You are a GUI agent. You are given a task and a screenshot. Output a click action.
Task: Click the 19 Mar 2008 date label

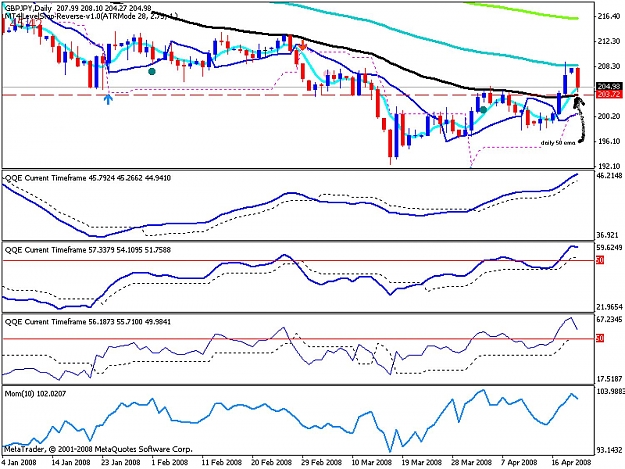(x=422, y=462)
